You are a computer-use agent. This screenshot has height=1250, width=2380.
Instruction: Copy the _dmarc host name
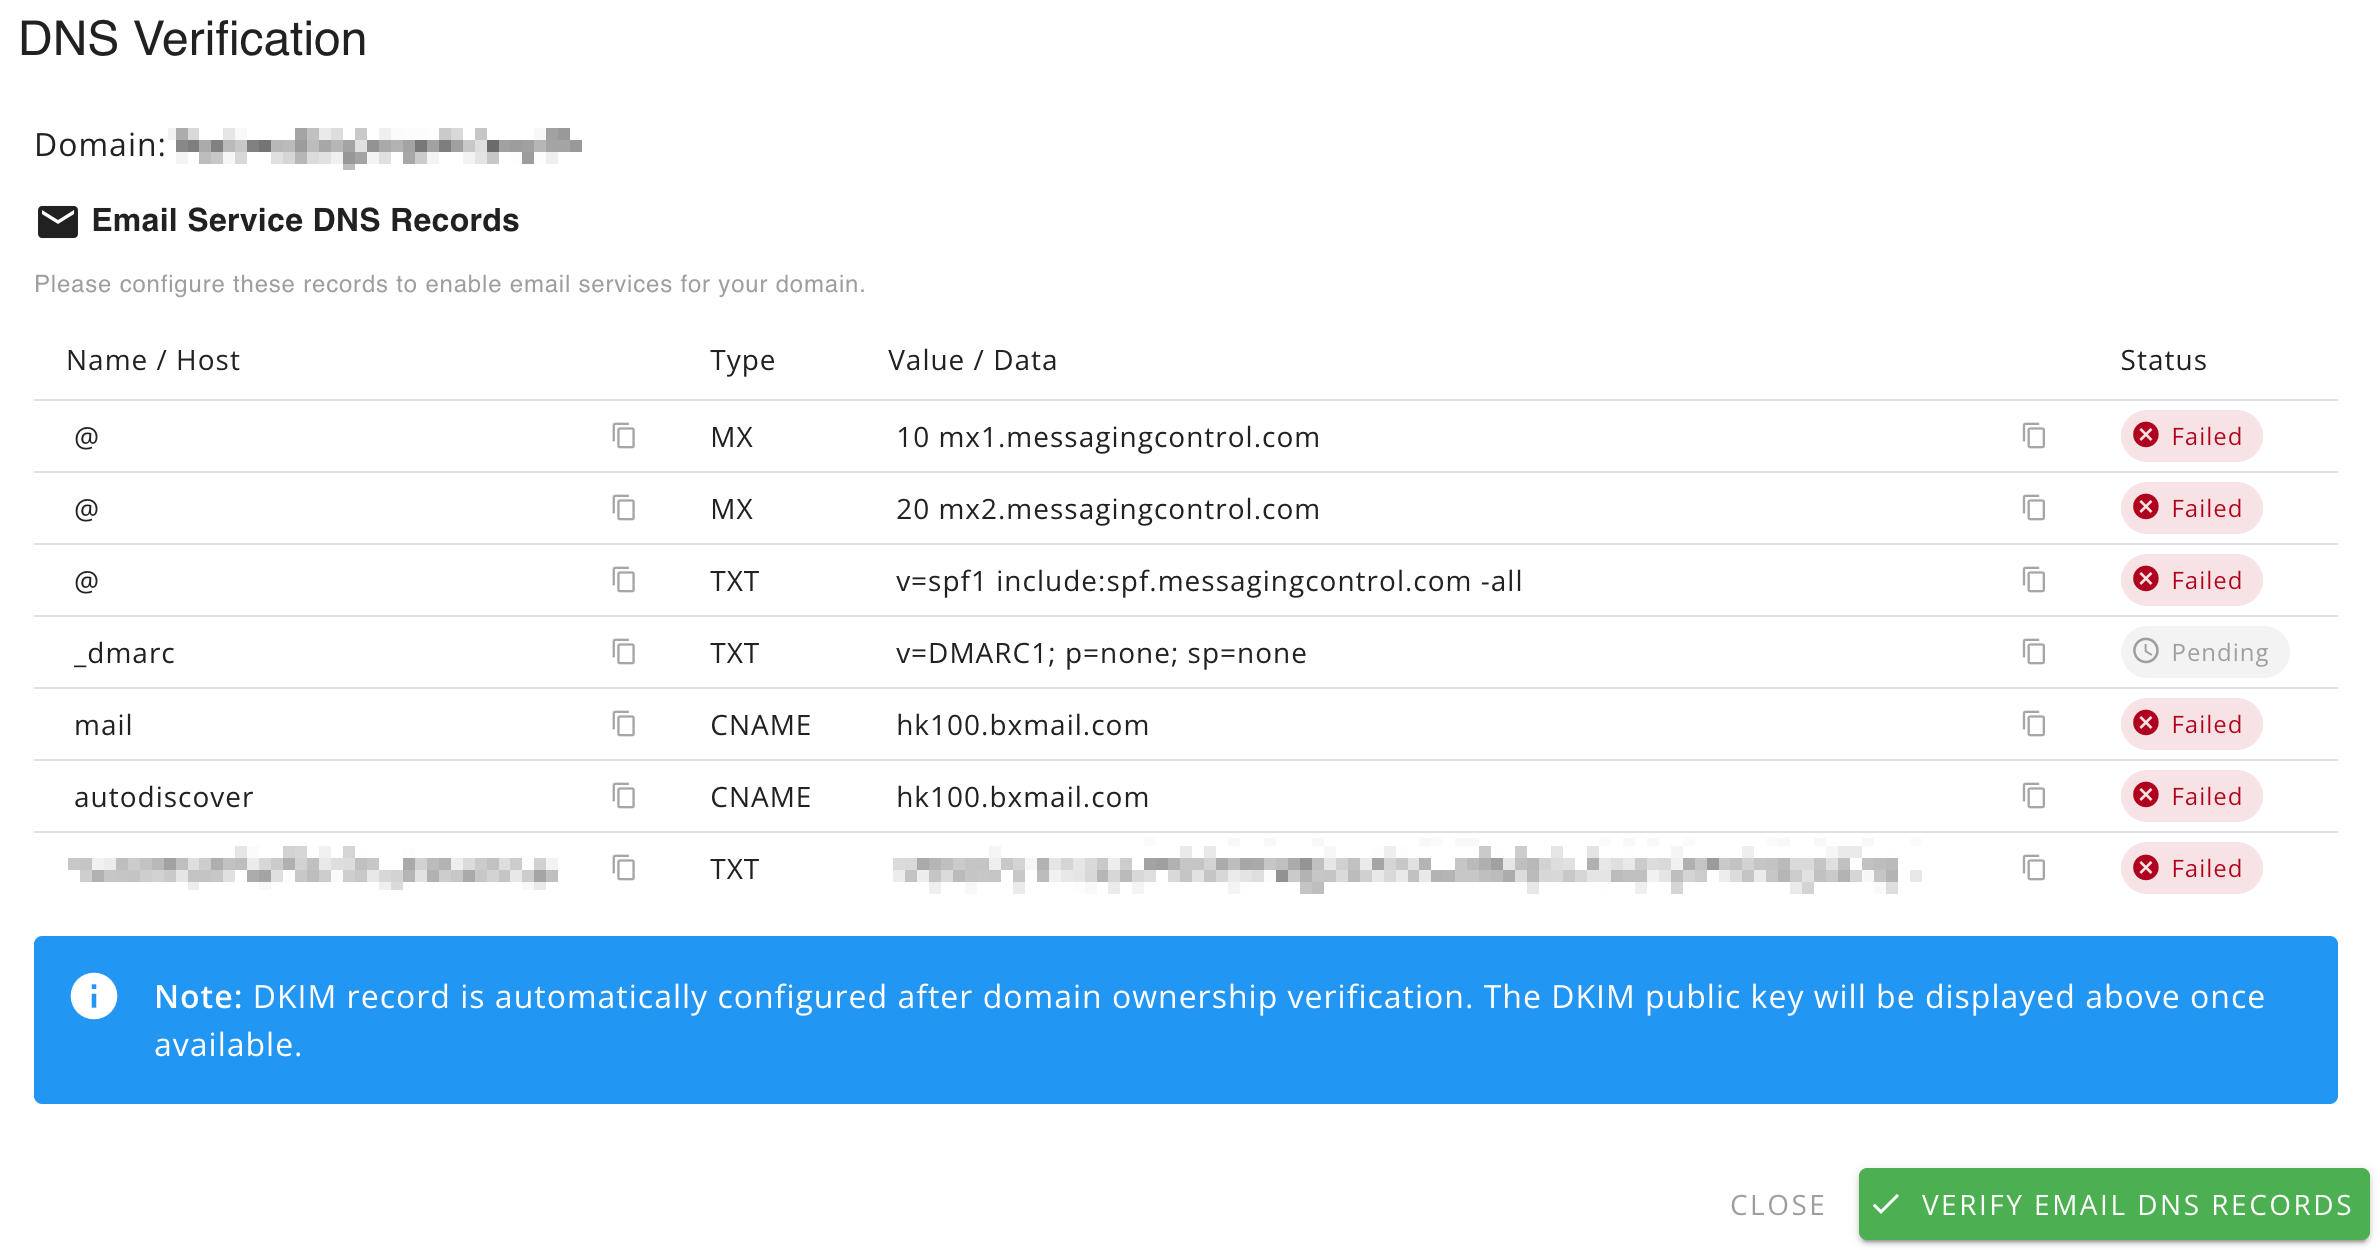[624, 652]
